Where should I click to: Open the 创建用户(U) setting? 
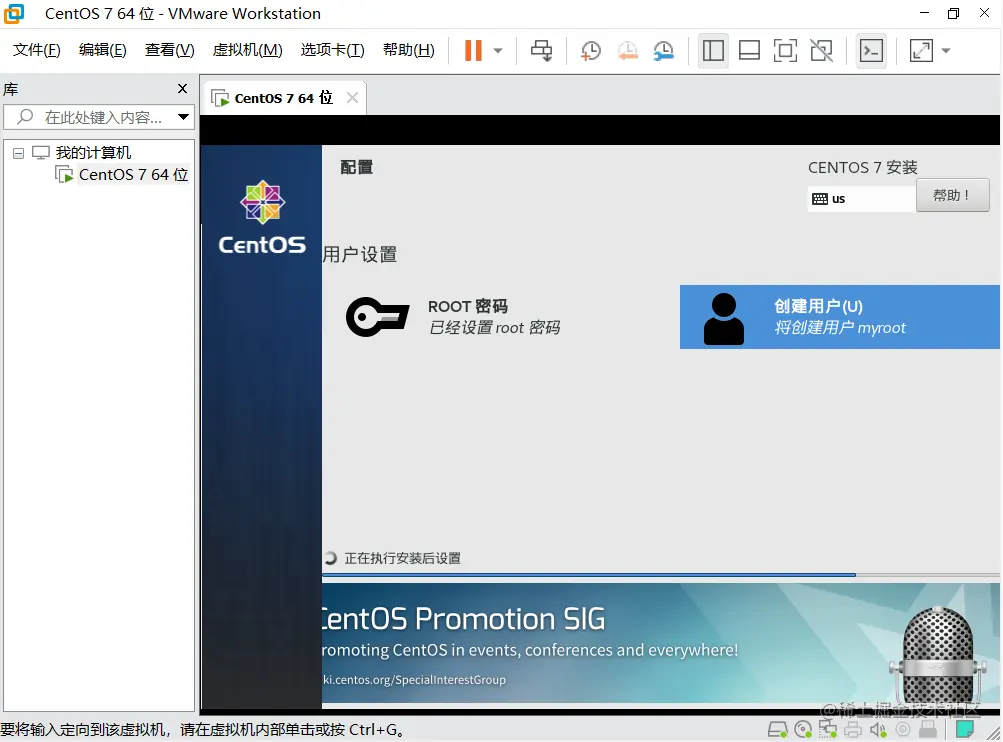(x=839, y=317)
